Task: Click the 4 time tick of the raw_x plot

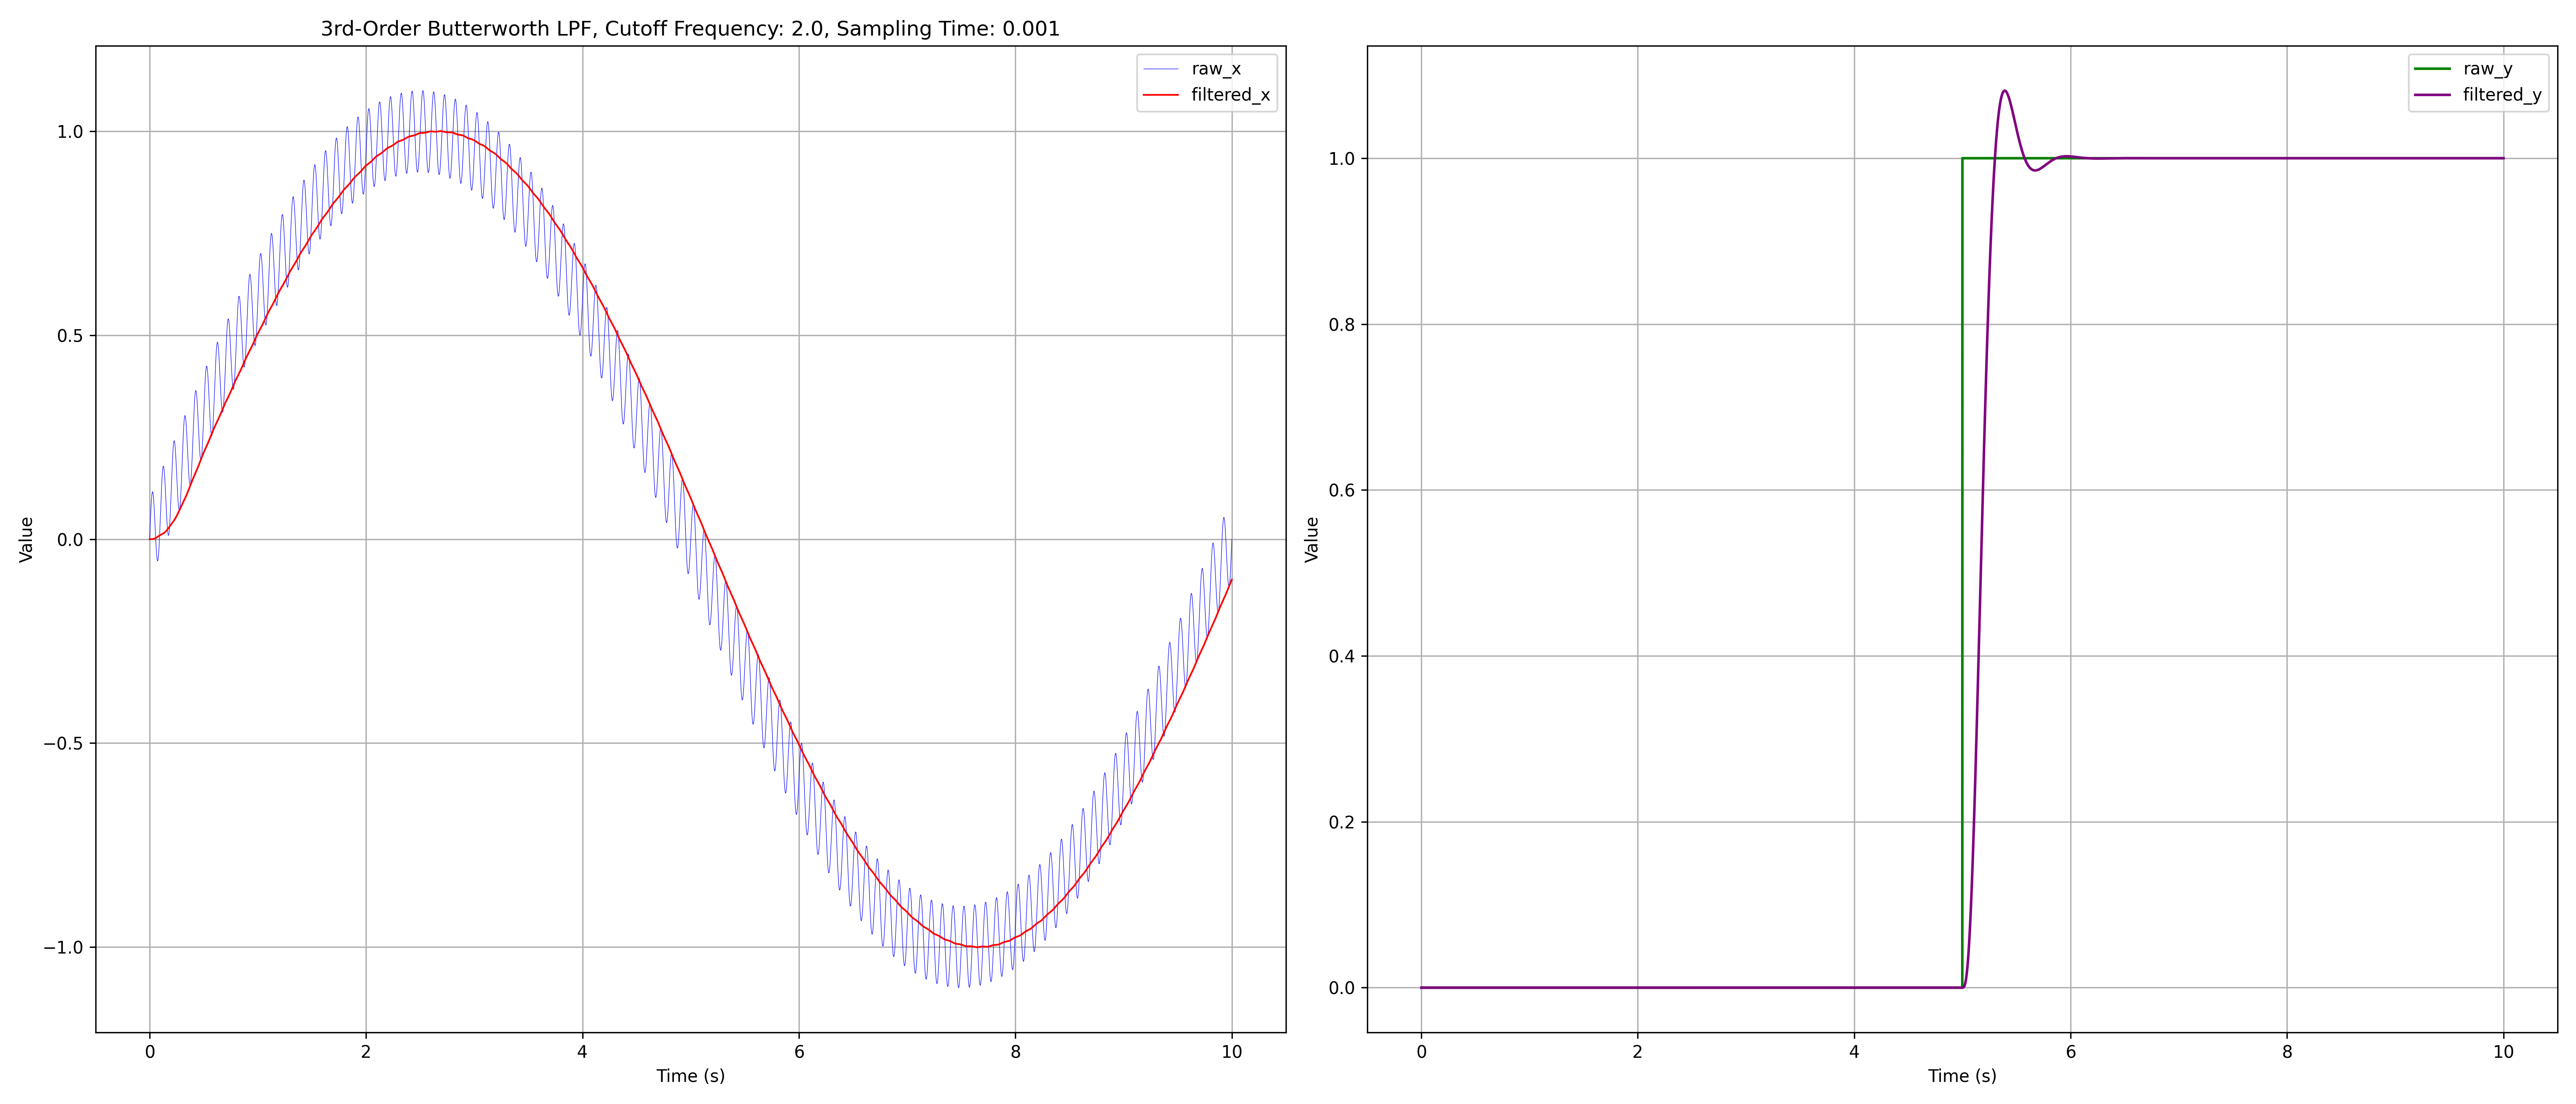Action: click(x=582, y=1052)
